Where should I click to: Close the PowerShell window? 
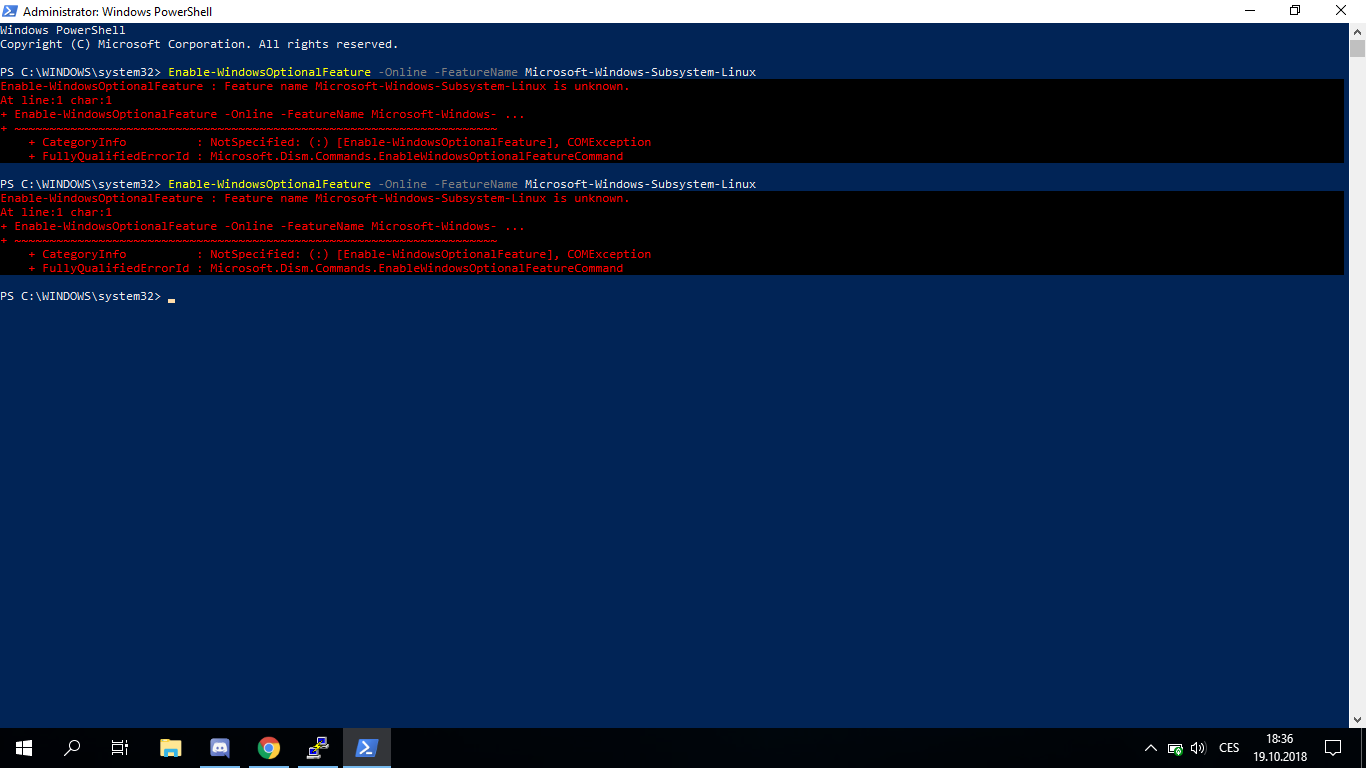click(x=1342, y=11)
